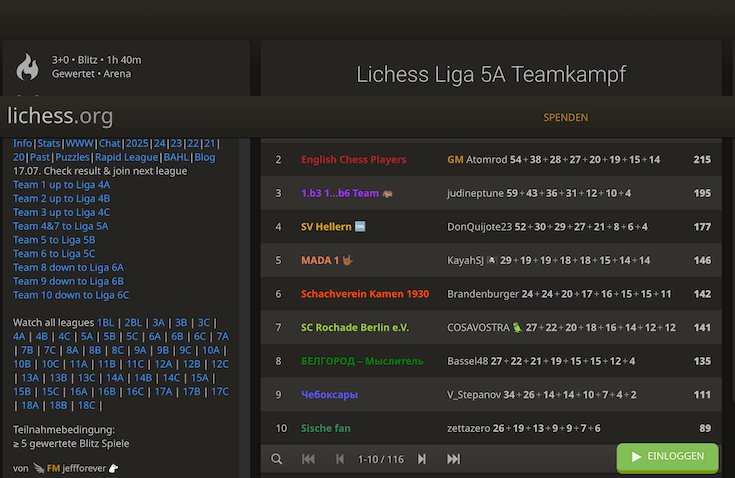The image size is (735, 478).
Task: Follow Team 6 to Liga 5C
Action: [x=54, y=254]
